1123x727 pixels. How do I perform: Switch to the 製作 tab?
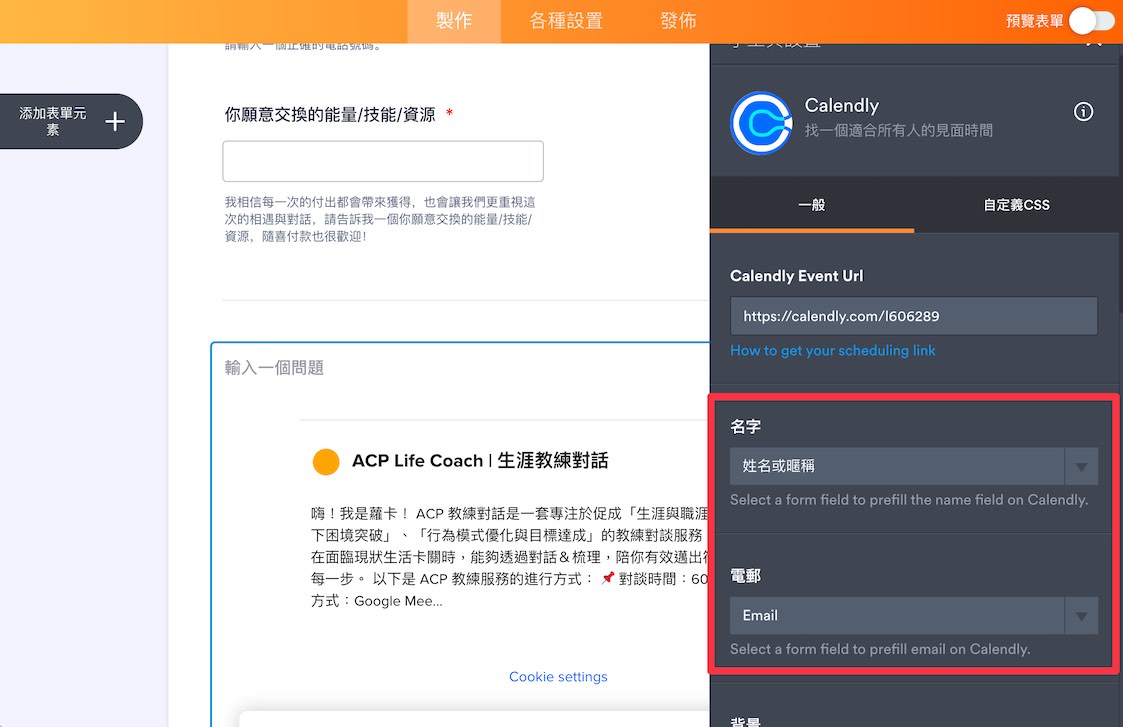454,21
